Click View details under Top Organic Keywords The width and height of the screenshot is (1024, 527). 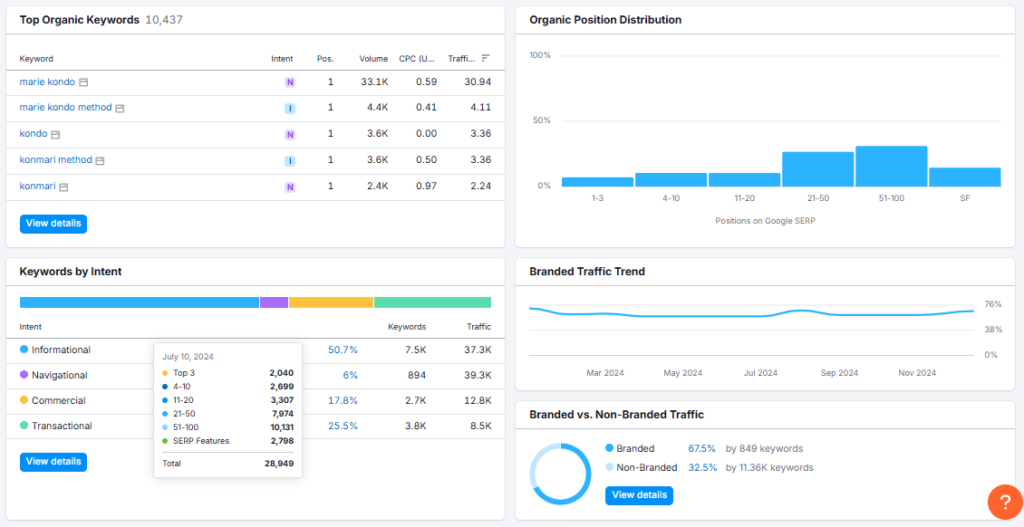[x=54, y=223]
